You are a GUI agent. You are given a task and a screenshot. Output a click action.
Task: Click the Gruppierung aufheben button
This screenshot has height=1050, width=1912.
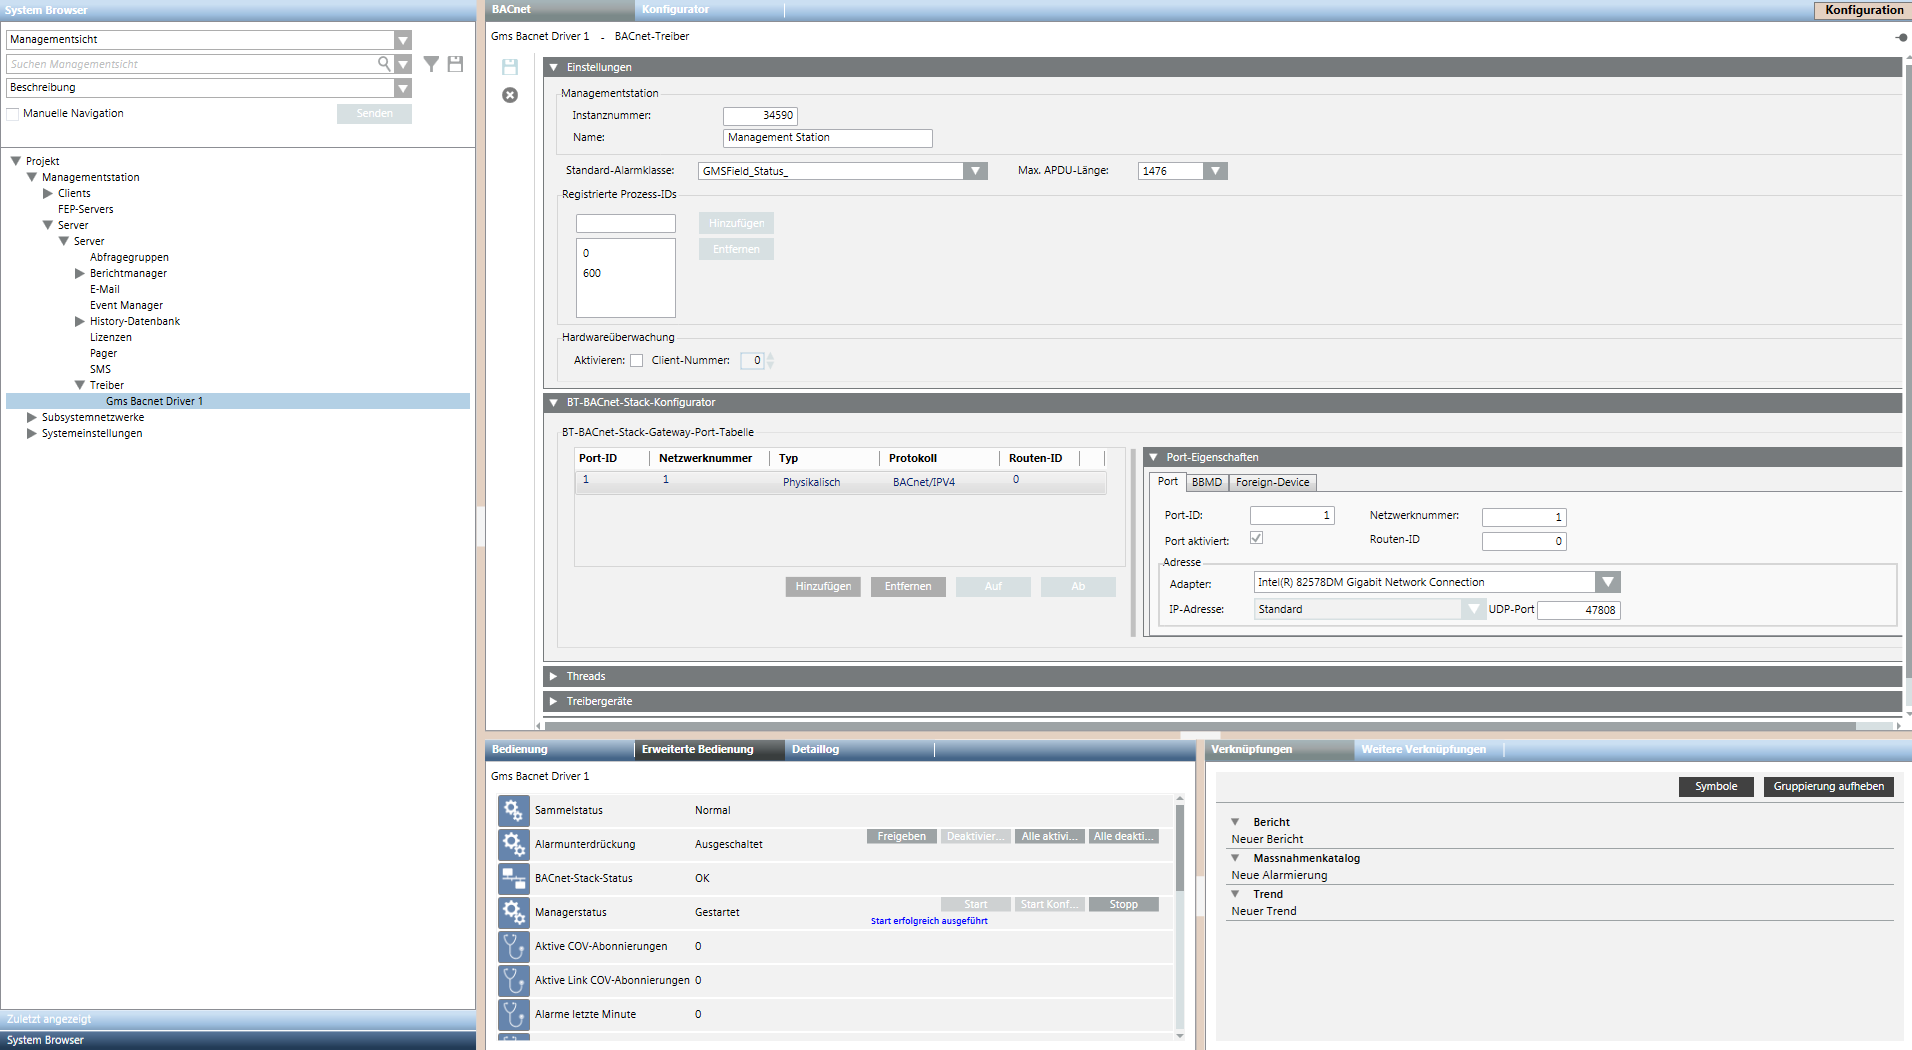pos(1828,786)
